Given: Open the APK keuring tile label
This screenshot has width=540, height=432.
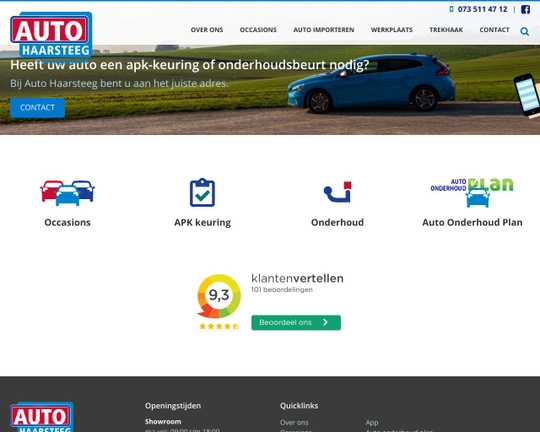Looking at the screenshot, I should (x=202, y=223).
